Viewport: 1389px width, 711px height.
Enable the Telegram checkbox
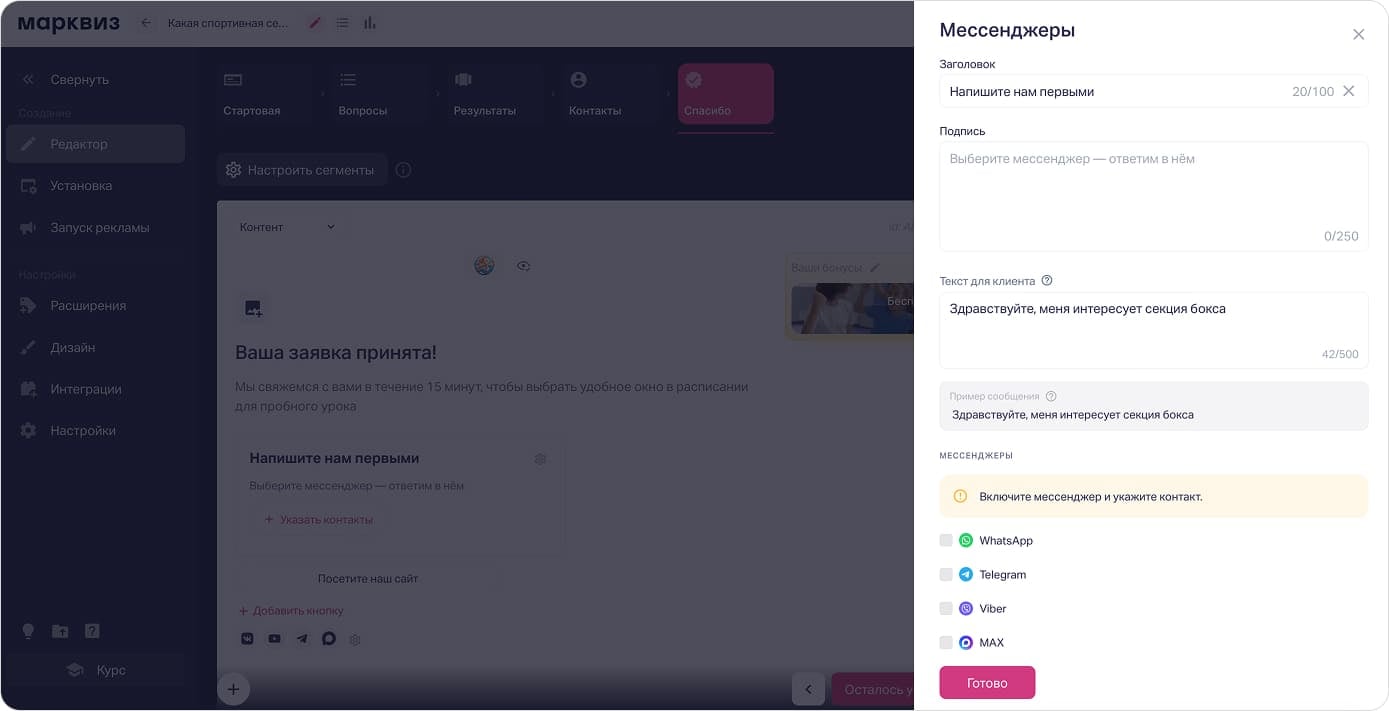click(x=946, y=574)
